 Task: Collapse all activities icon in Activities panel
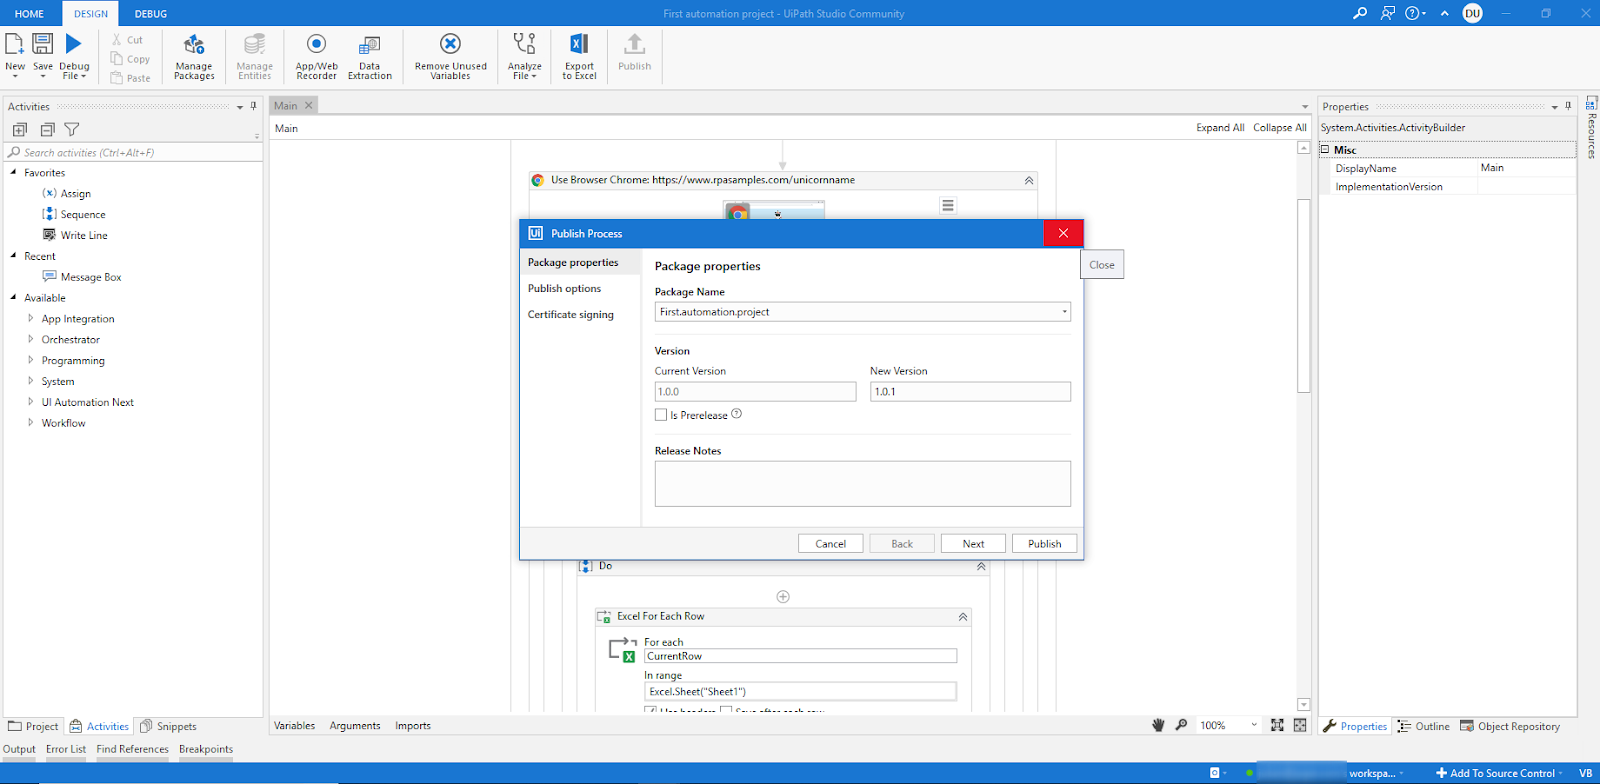click(x=47, y=130)
